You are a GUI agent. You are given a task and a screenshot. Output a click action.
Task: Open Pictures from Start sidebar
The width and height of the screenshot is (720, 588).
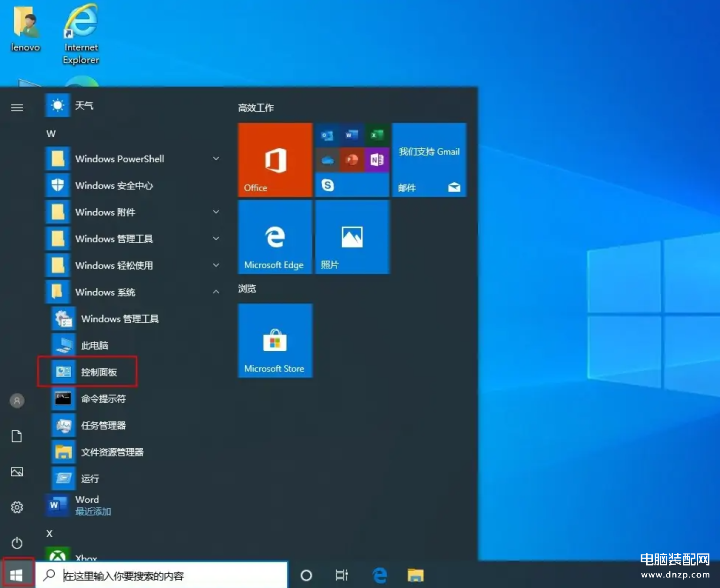[17, 472]
